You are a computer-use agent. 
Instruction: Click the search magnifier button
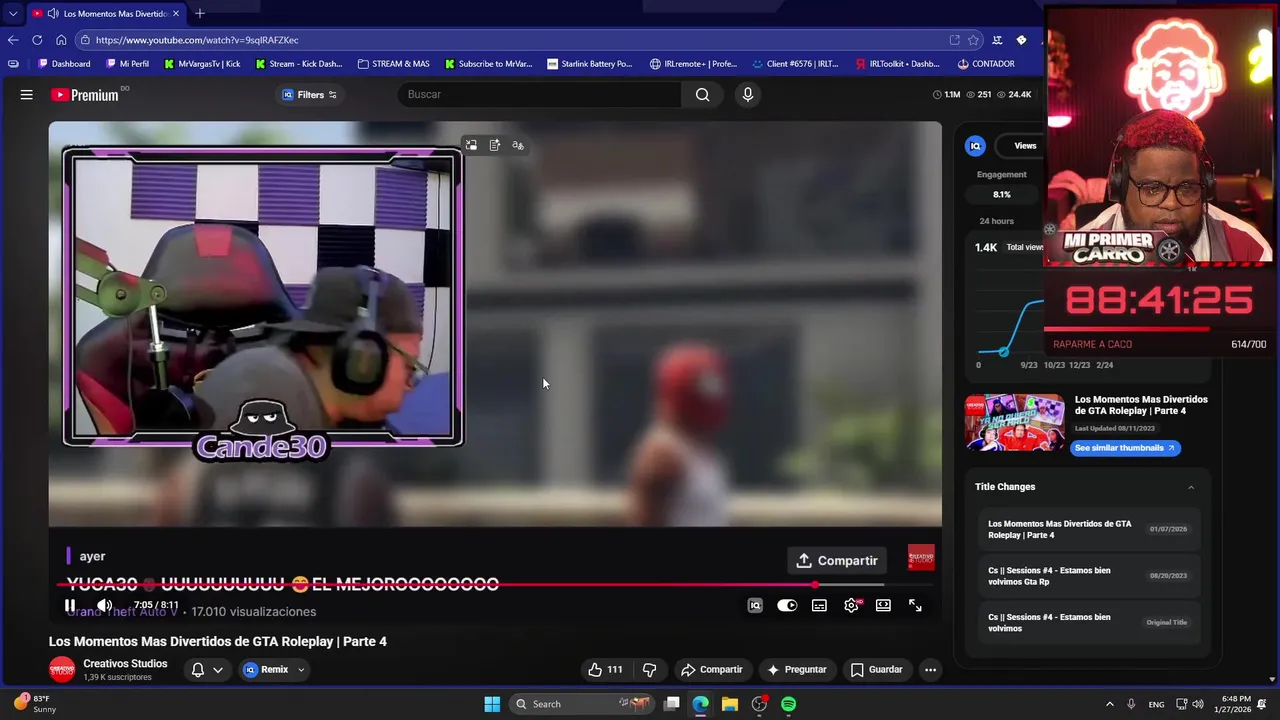pos(702,95)
